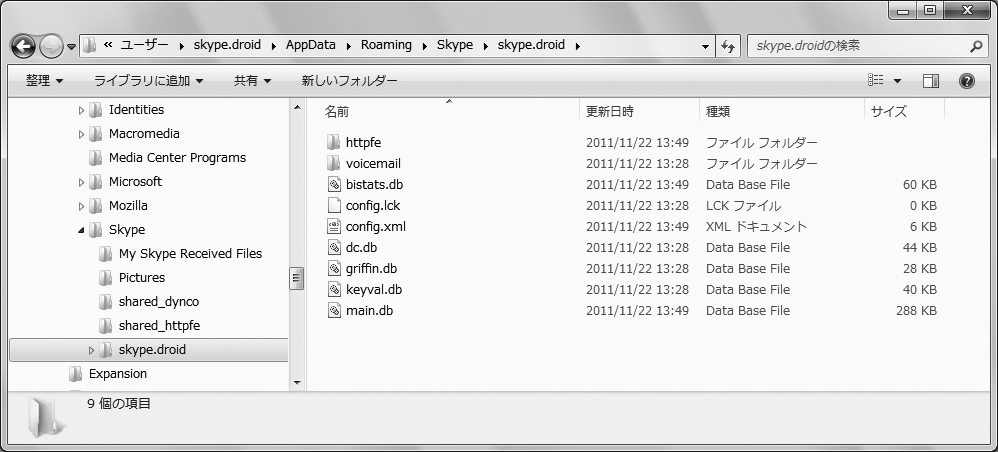Click the Roaming breadcrumb segment
Screen dimensions: 998x452
point(386,45)
